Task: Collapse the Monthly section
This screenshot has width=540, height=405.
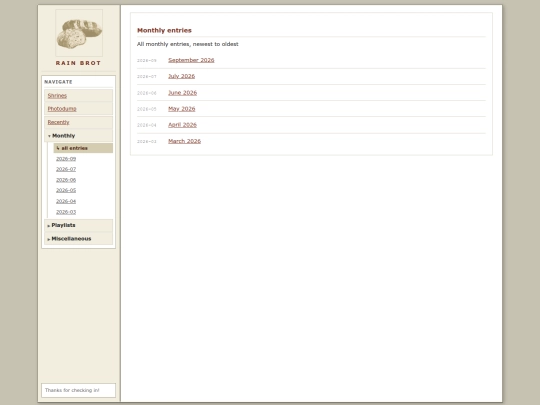Action: tap(79, 136)
